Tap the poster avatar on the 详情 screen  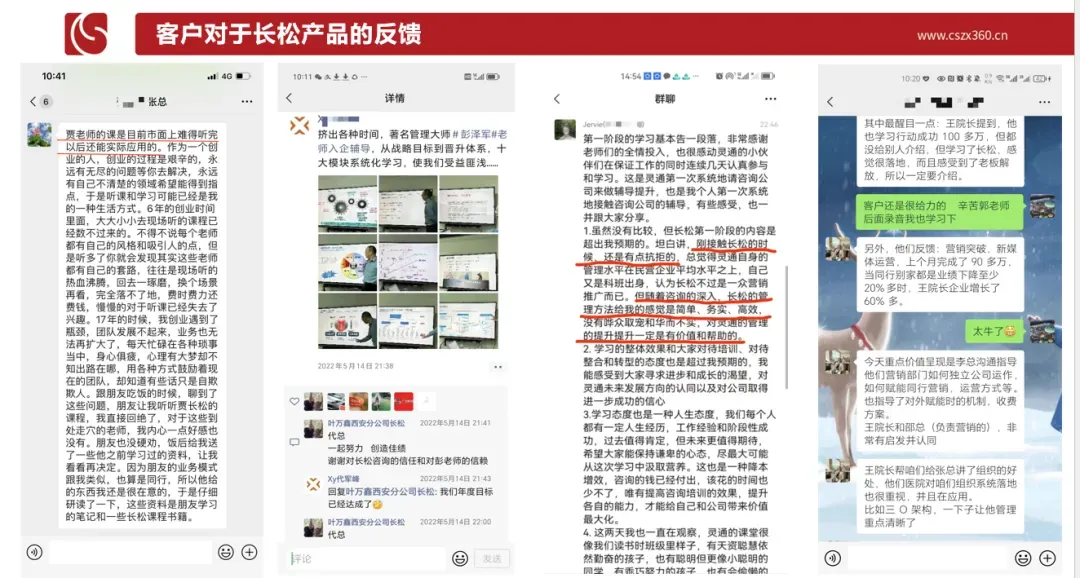click(x=299, y=125)
